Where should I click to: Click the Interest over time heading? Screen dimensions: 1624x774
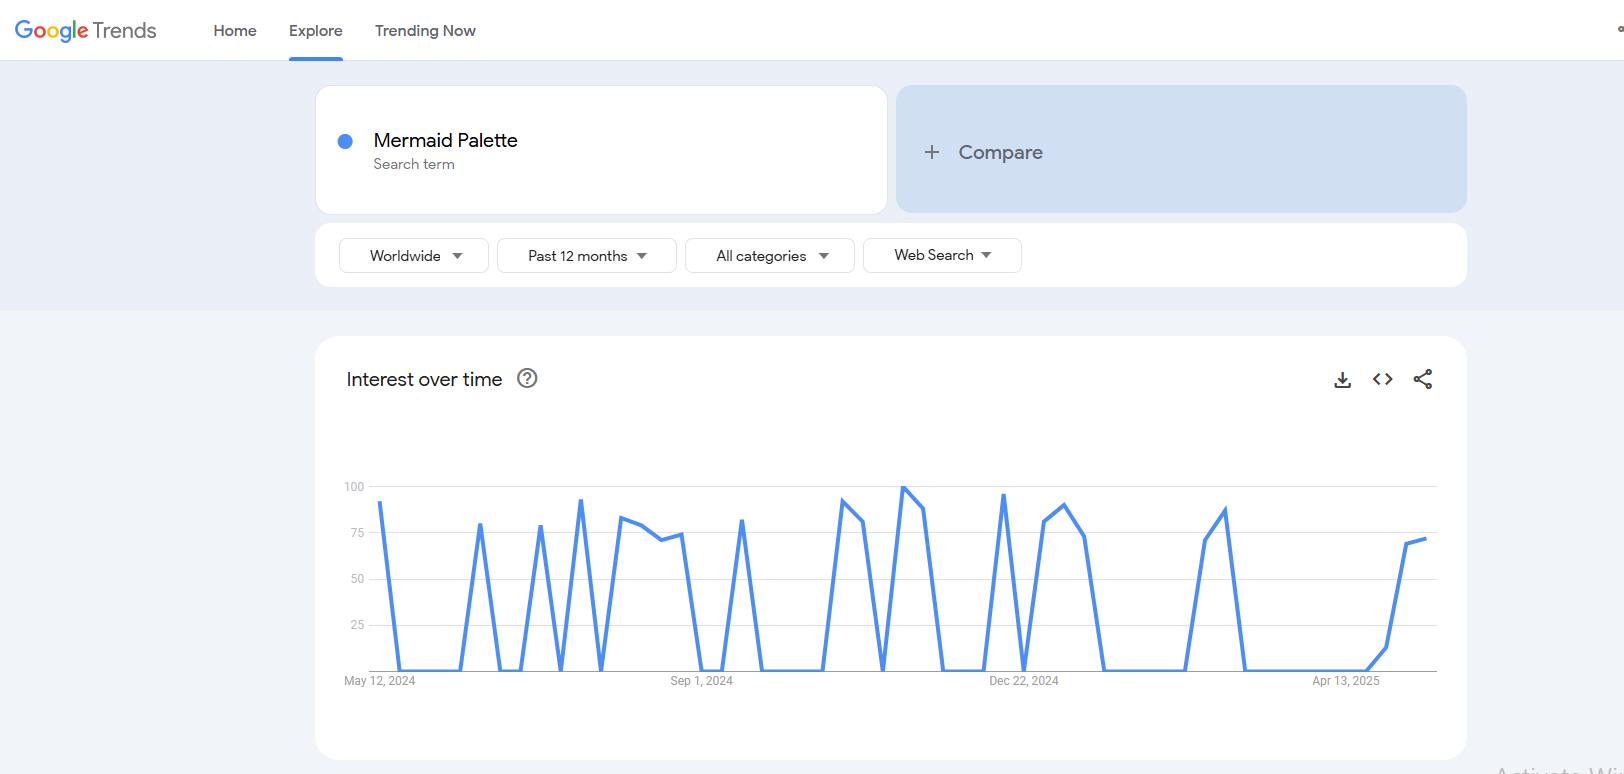tap(424, 379)
